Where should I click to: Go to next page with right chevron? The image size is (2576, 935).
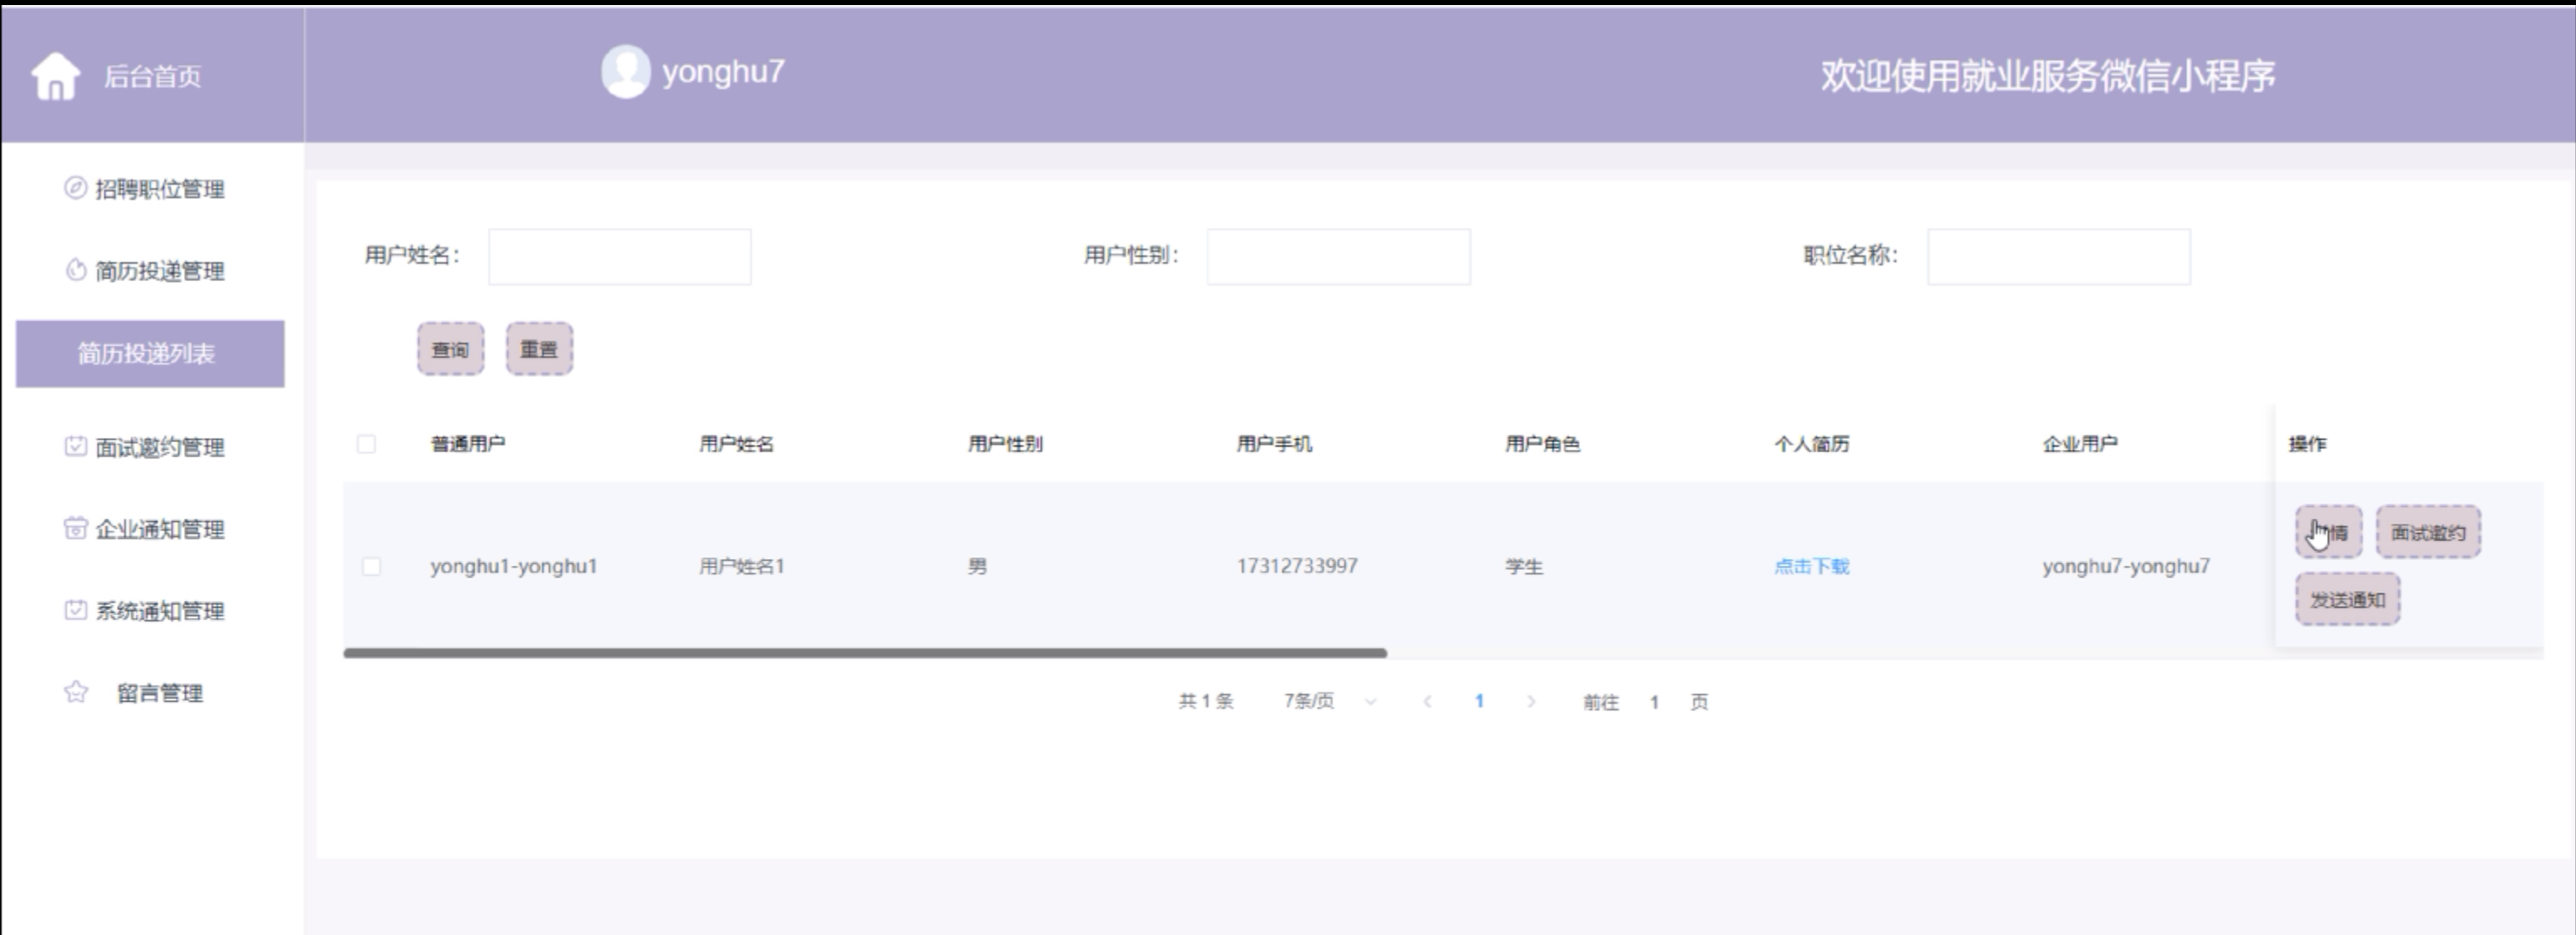pyautogui.click(x=1531, y=701)
